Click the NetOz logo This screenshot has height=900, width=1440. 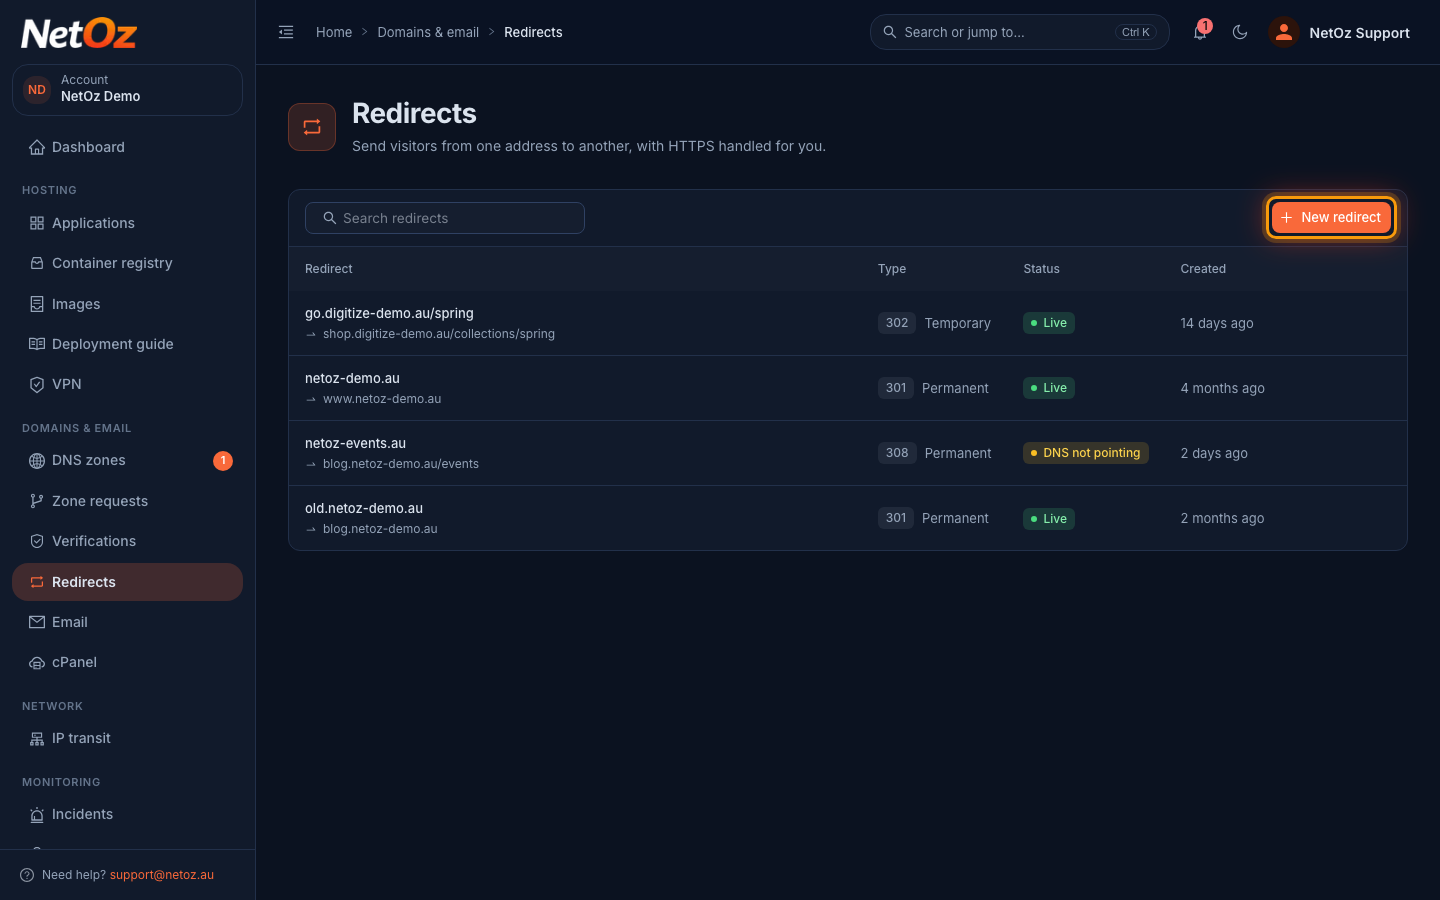[79, 33]
